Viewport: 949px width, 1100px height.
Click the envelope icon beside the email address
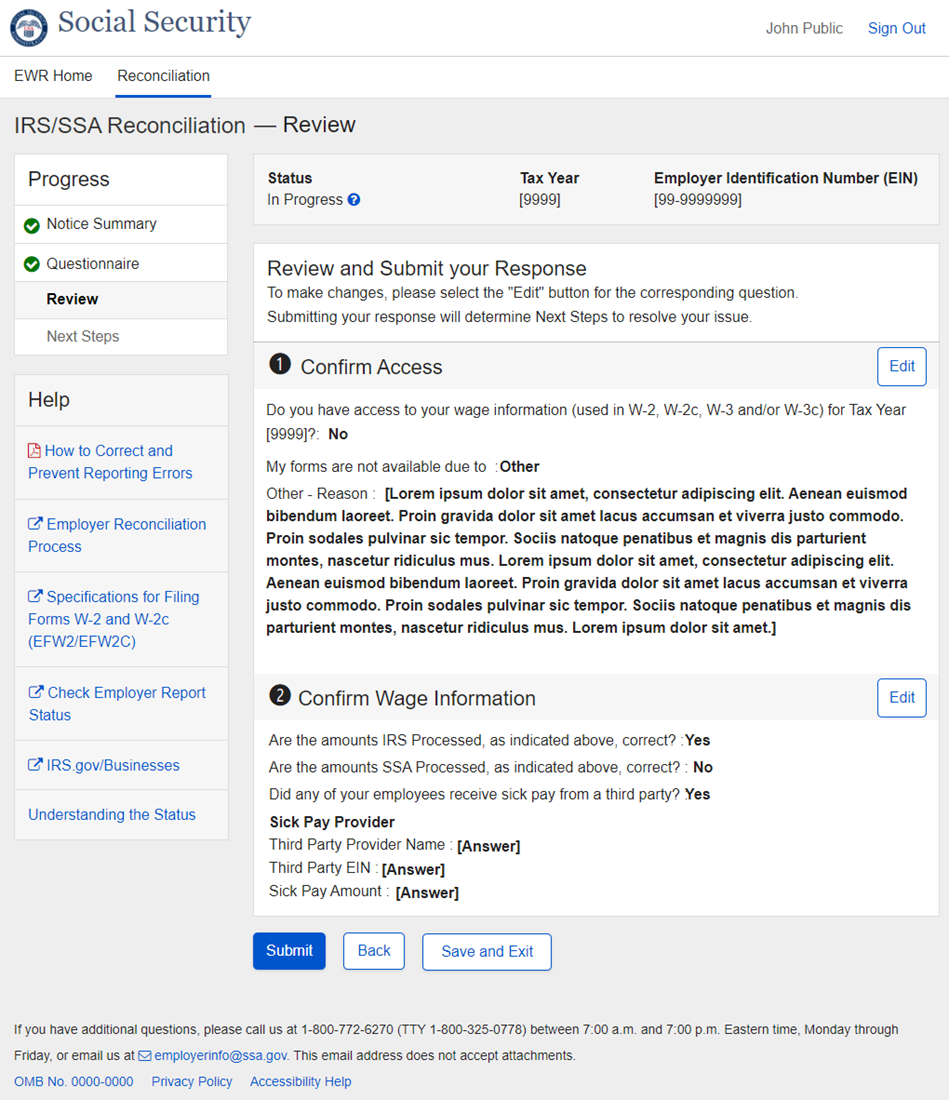tap(145, 1056)
